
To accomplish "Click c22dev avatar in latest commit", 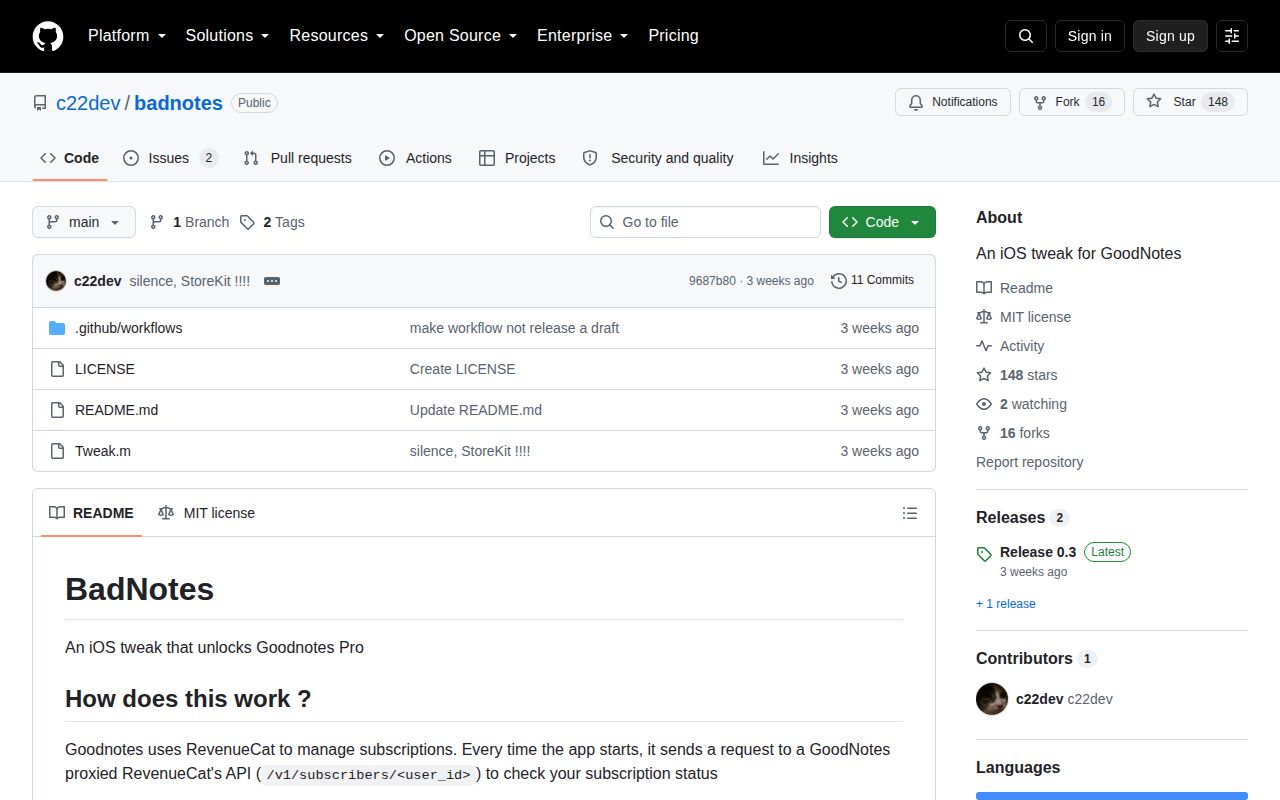I will point(56,281).
